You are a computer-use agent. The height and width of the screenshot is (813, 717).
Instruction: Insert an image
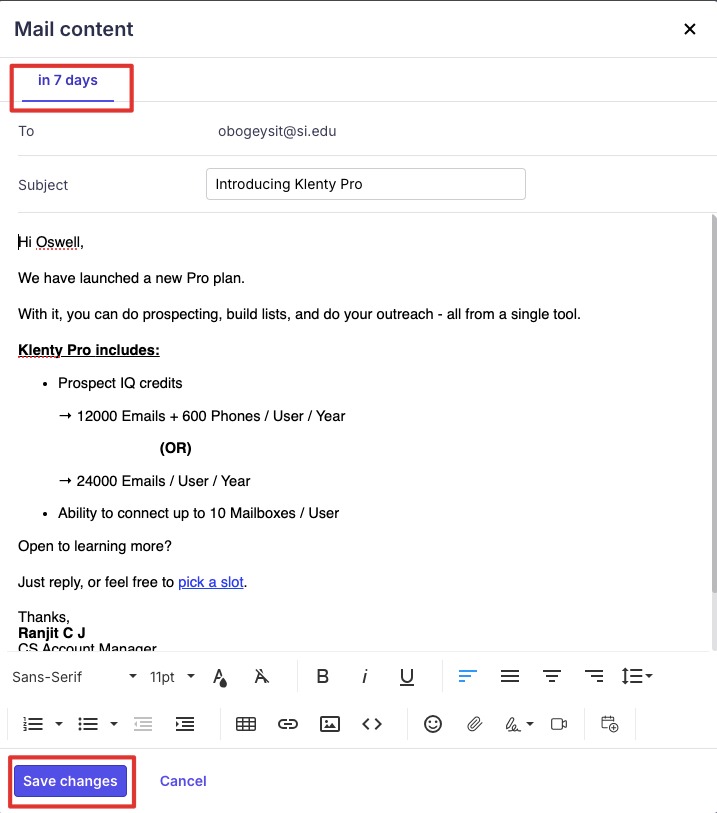coord(330,724)
